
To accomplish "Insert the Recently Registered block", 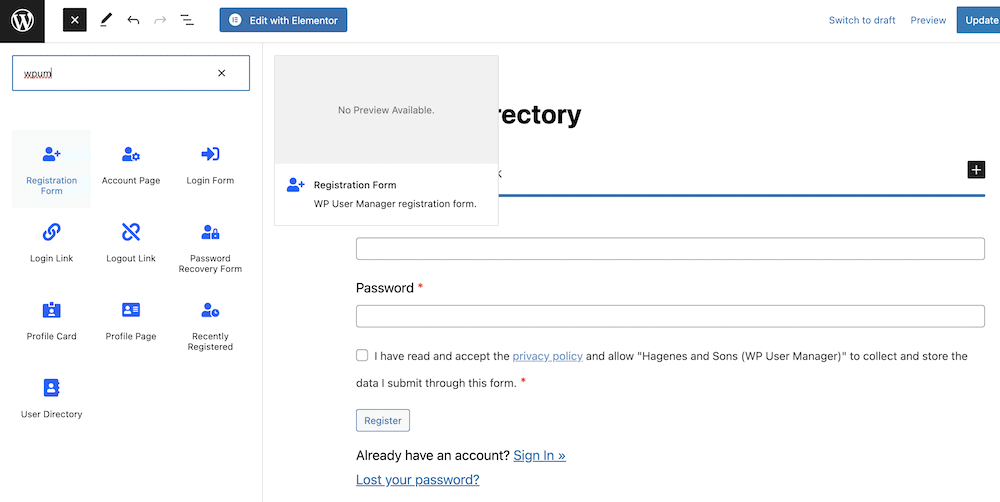I will (210, 325).
